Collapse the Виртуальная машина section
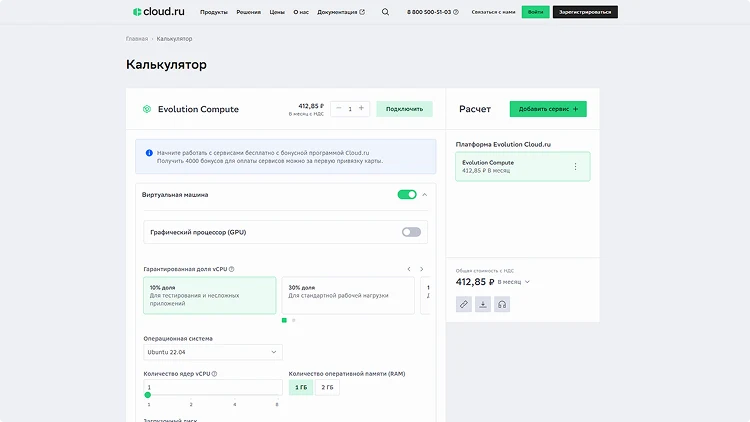This screenshot has height=422, width=750. coord(425,195)
